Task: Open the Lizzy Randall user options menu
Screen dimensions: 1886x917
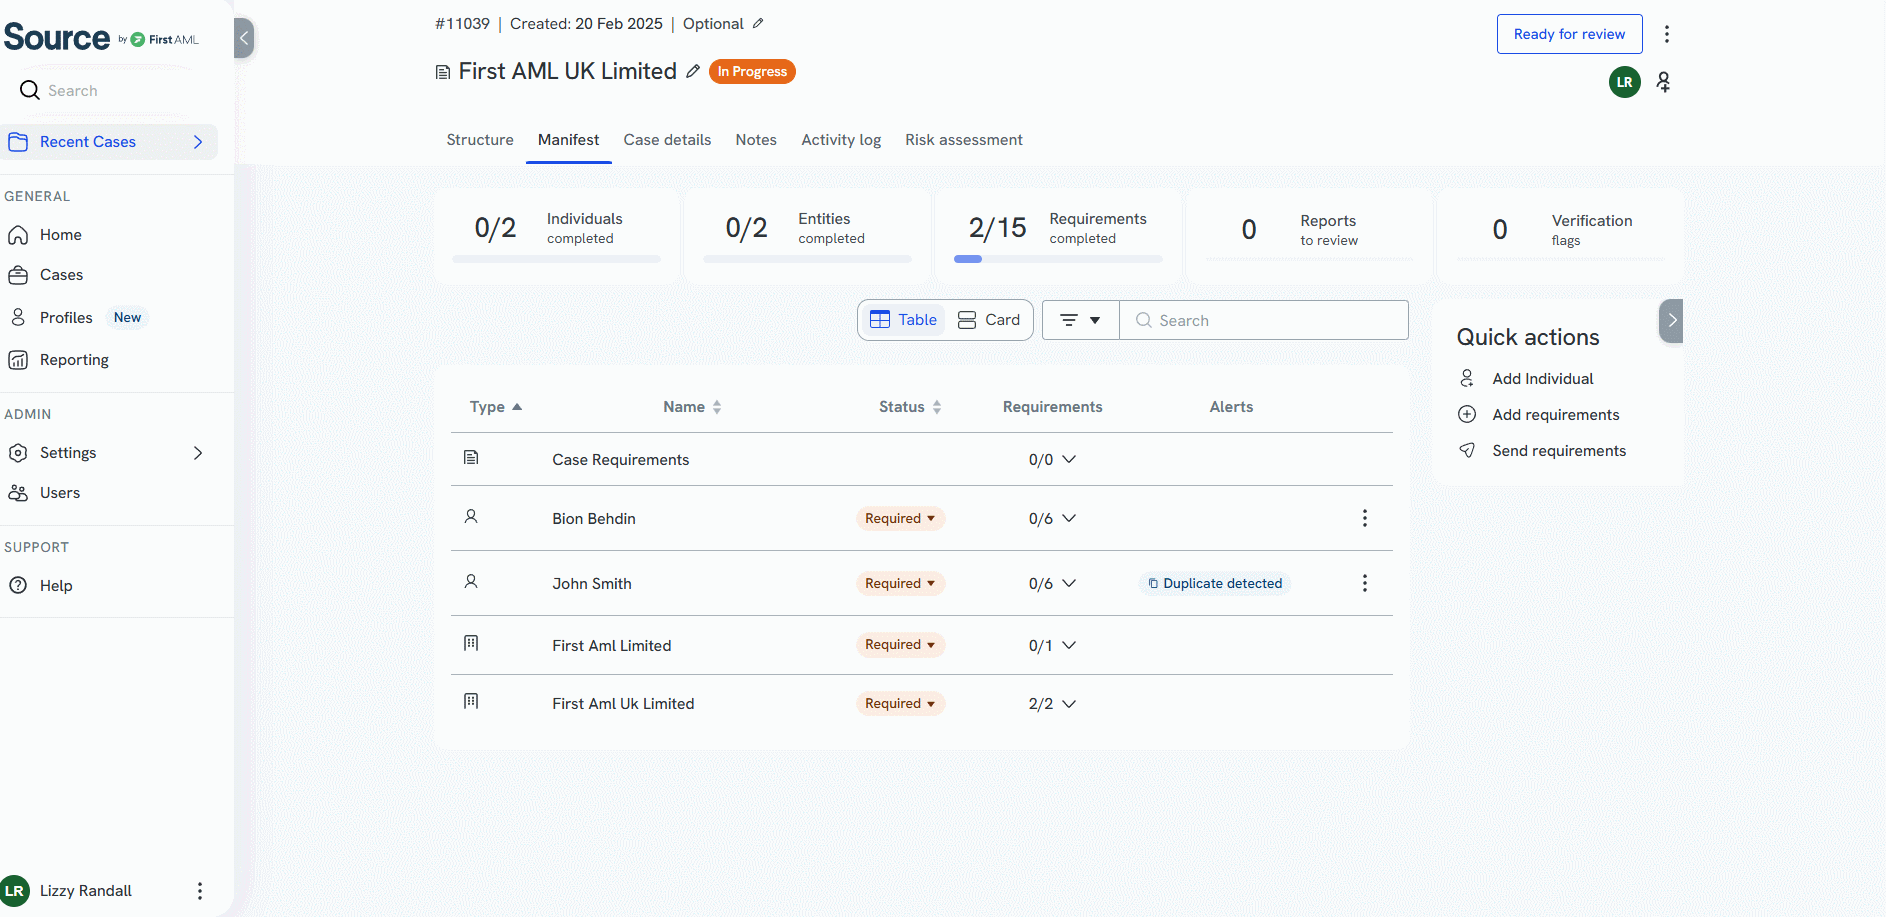Action: [200, 891]
